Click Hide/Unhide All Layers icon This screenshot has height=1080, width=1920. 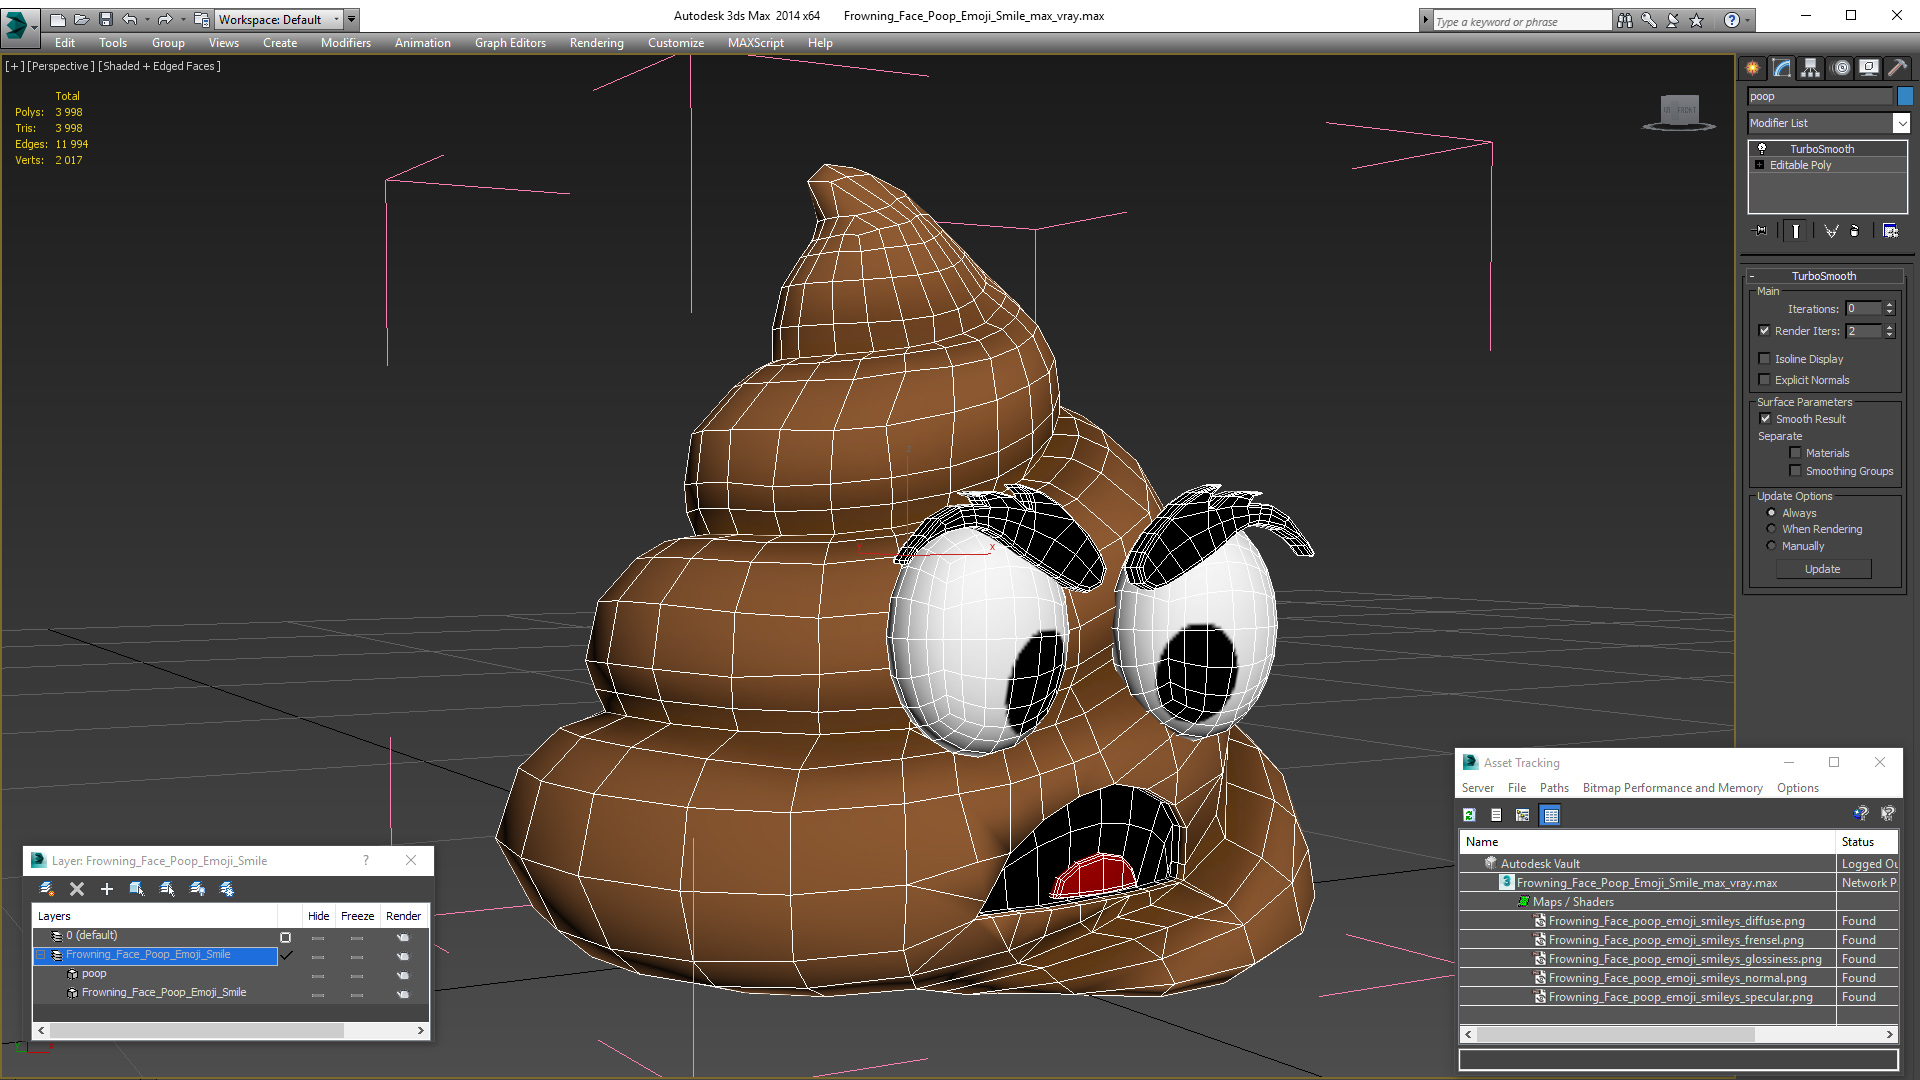click(x=197, y=889)
